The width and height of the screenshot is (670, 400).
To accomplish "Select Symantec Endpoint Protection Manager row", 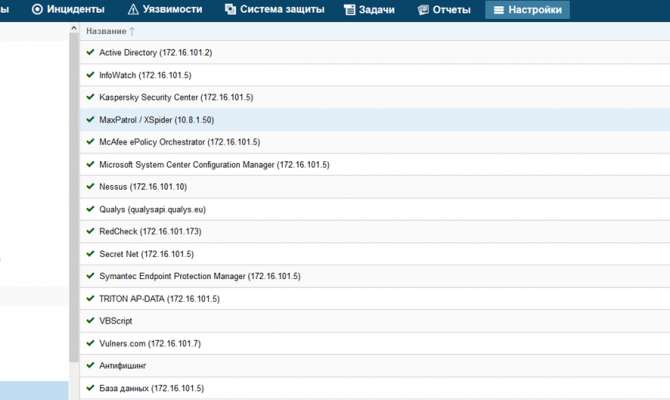I will tap(375, 276).
